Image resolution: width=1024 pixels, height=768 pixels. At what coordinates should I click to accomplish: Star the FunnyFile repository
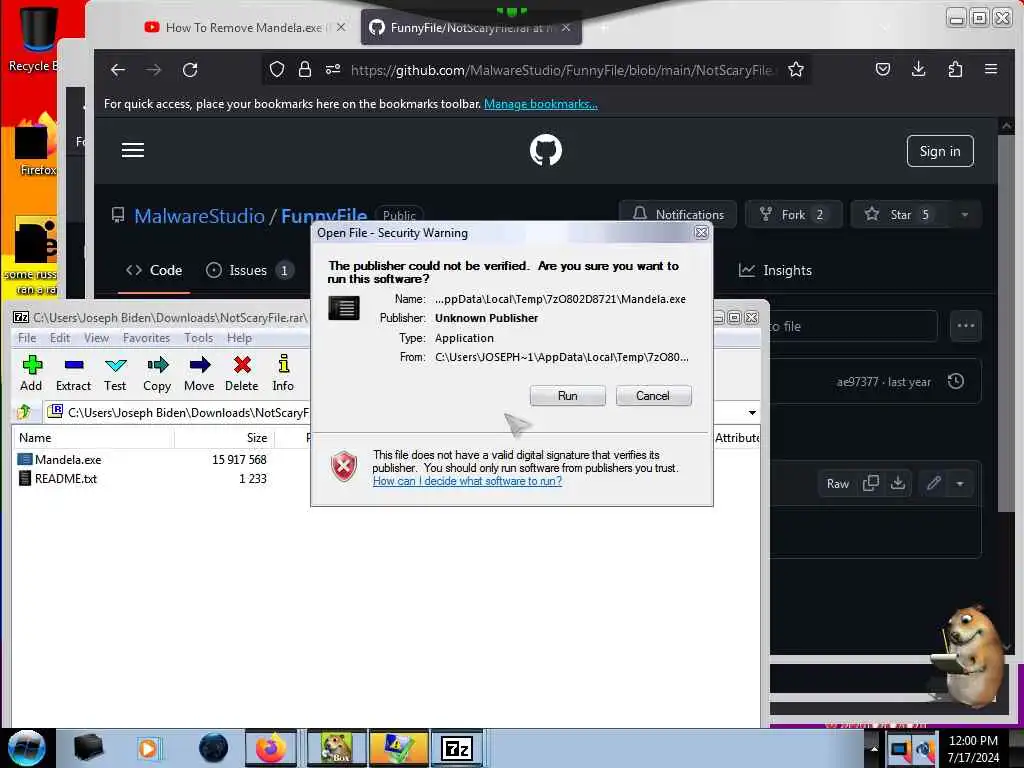click(x=899, y=214)
